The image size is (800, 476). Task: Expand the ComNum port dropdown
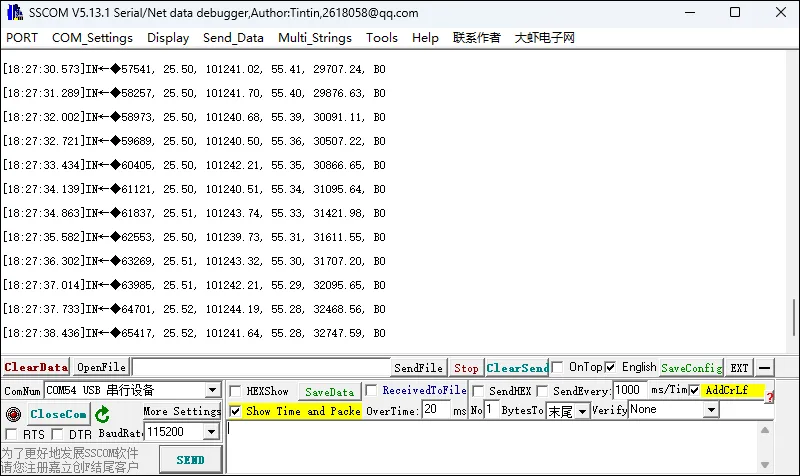pos(212,390)
